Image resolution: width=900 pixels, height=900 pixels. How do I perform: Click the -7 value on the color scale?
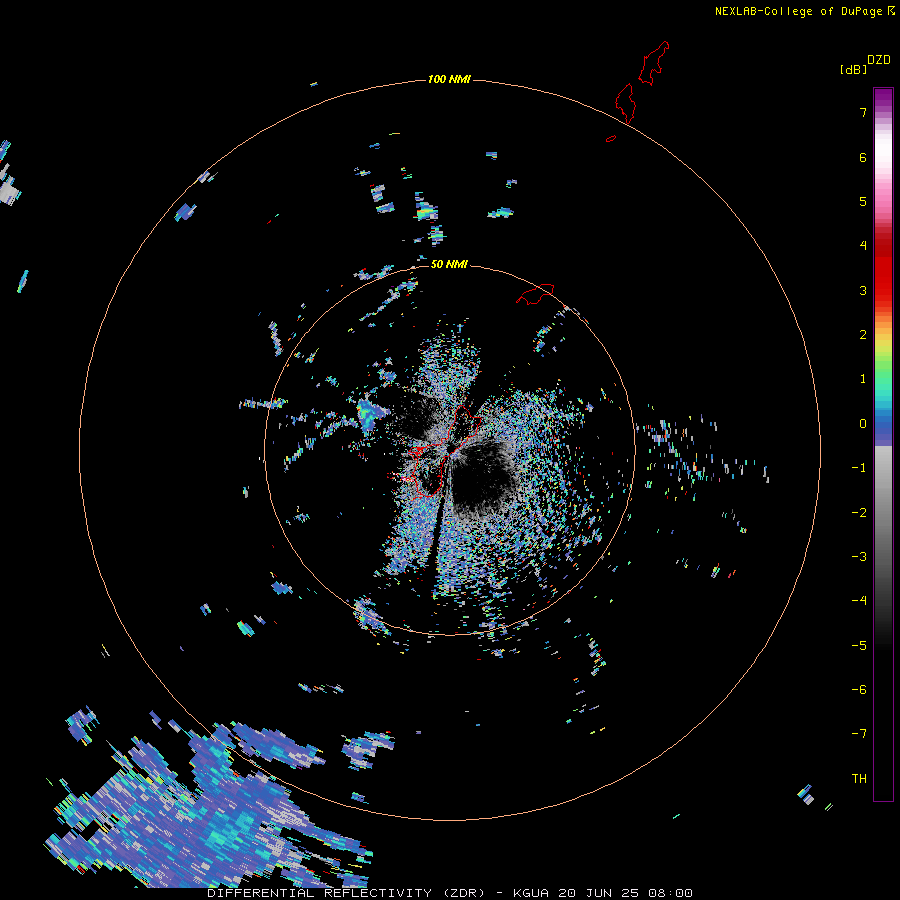[859, 734]
